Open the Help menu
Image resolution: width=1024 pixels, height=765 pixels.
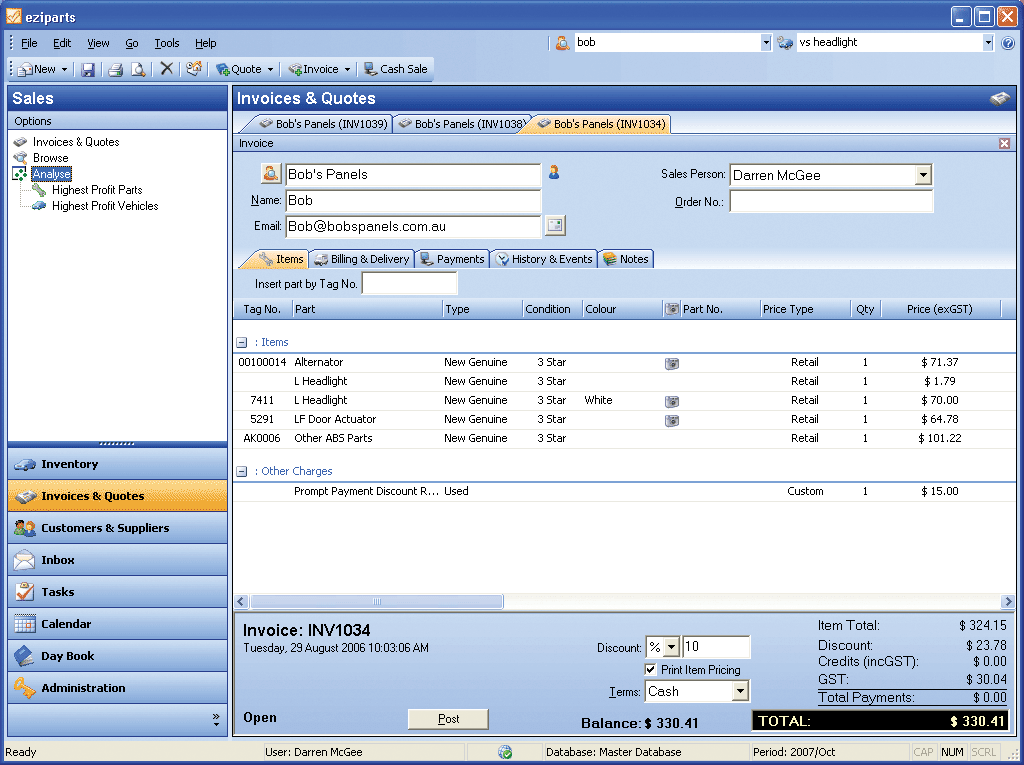coord(205,43)
